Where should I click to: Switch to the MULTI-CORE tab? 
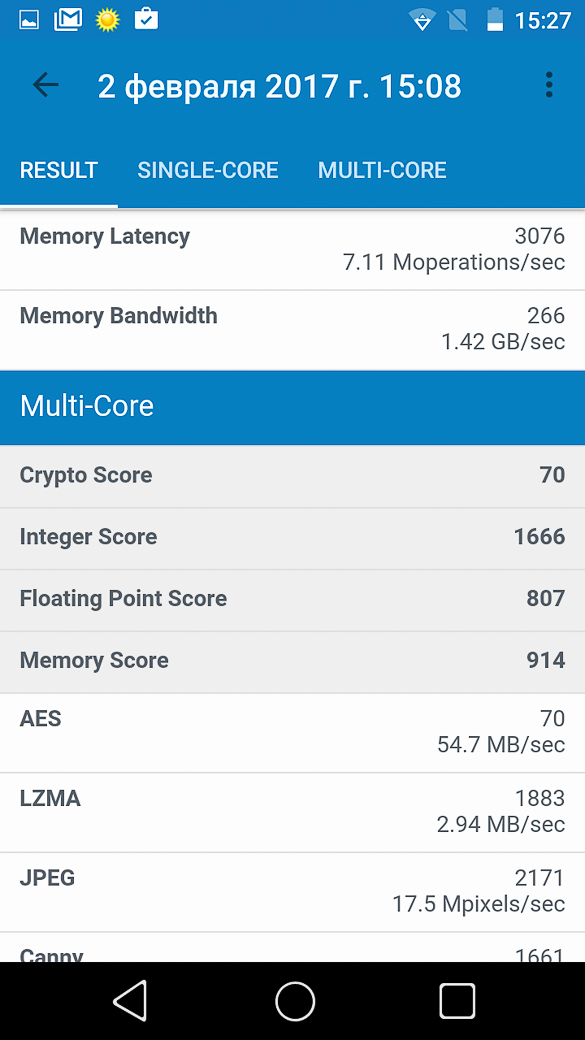pyautogui.click(x=382, y=170)
